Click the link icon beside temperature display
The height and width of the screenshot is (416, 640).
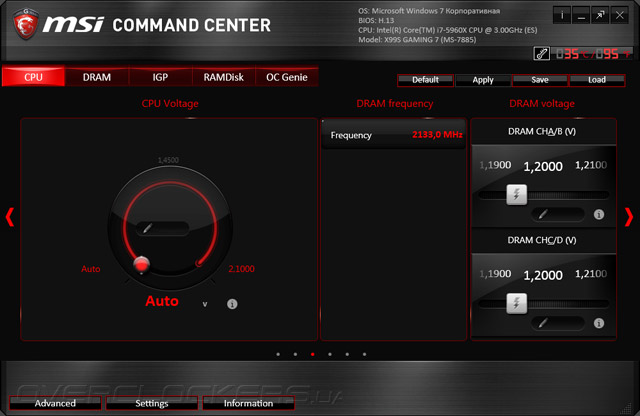coord(542,53)
